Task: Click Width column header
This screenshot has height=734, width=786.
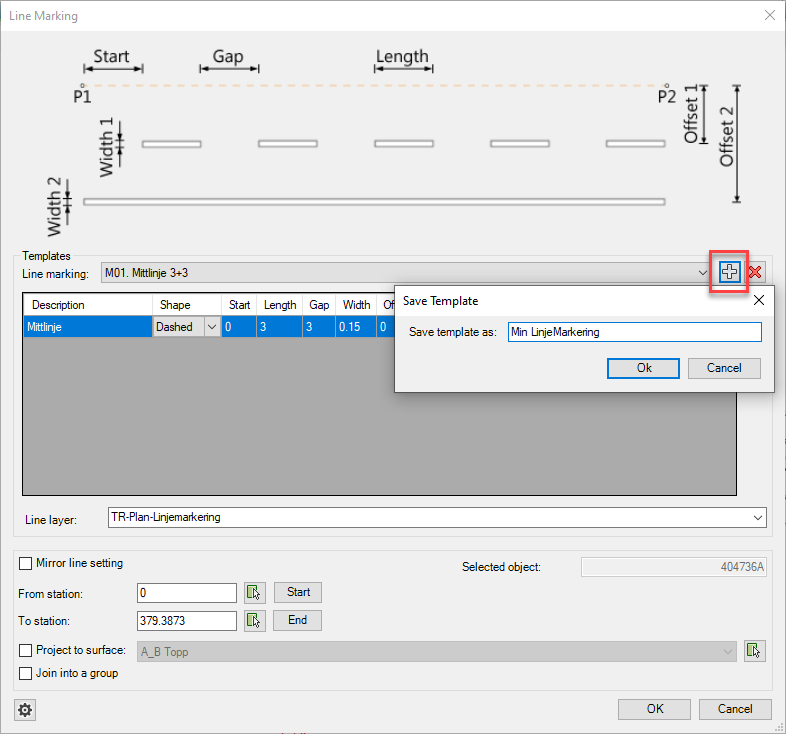Action: pos(356,305)
